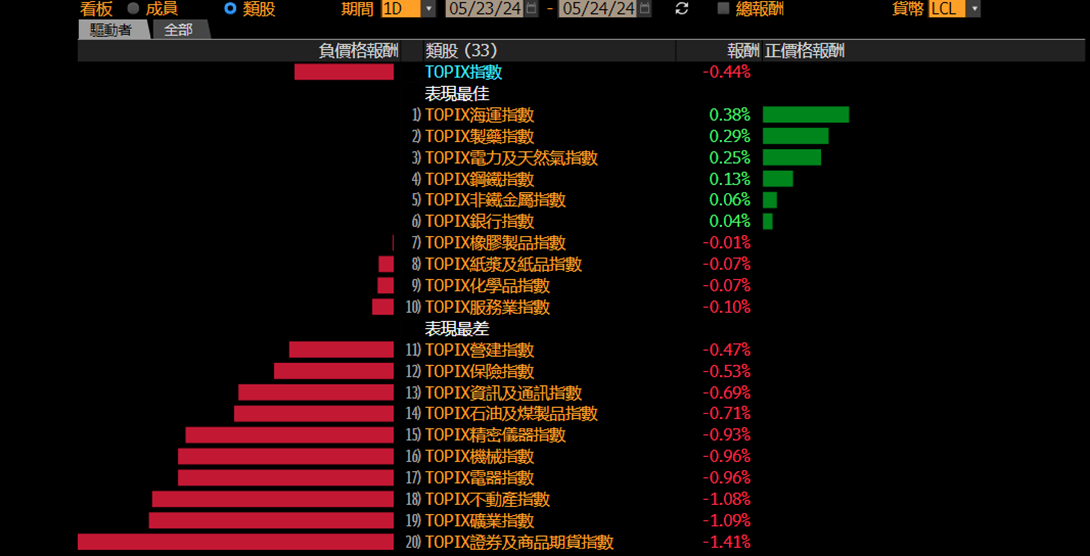Click the green bar for TOPIX海運指數

coord(806,115)
